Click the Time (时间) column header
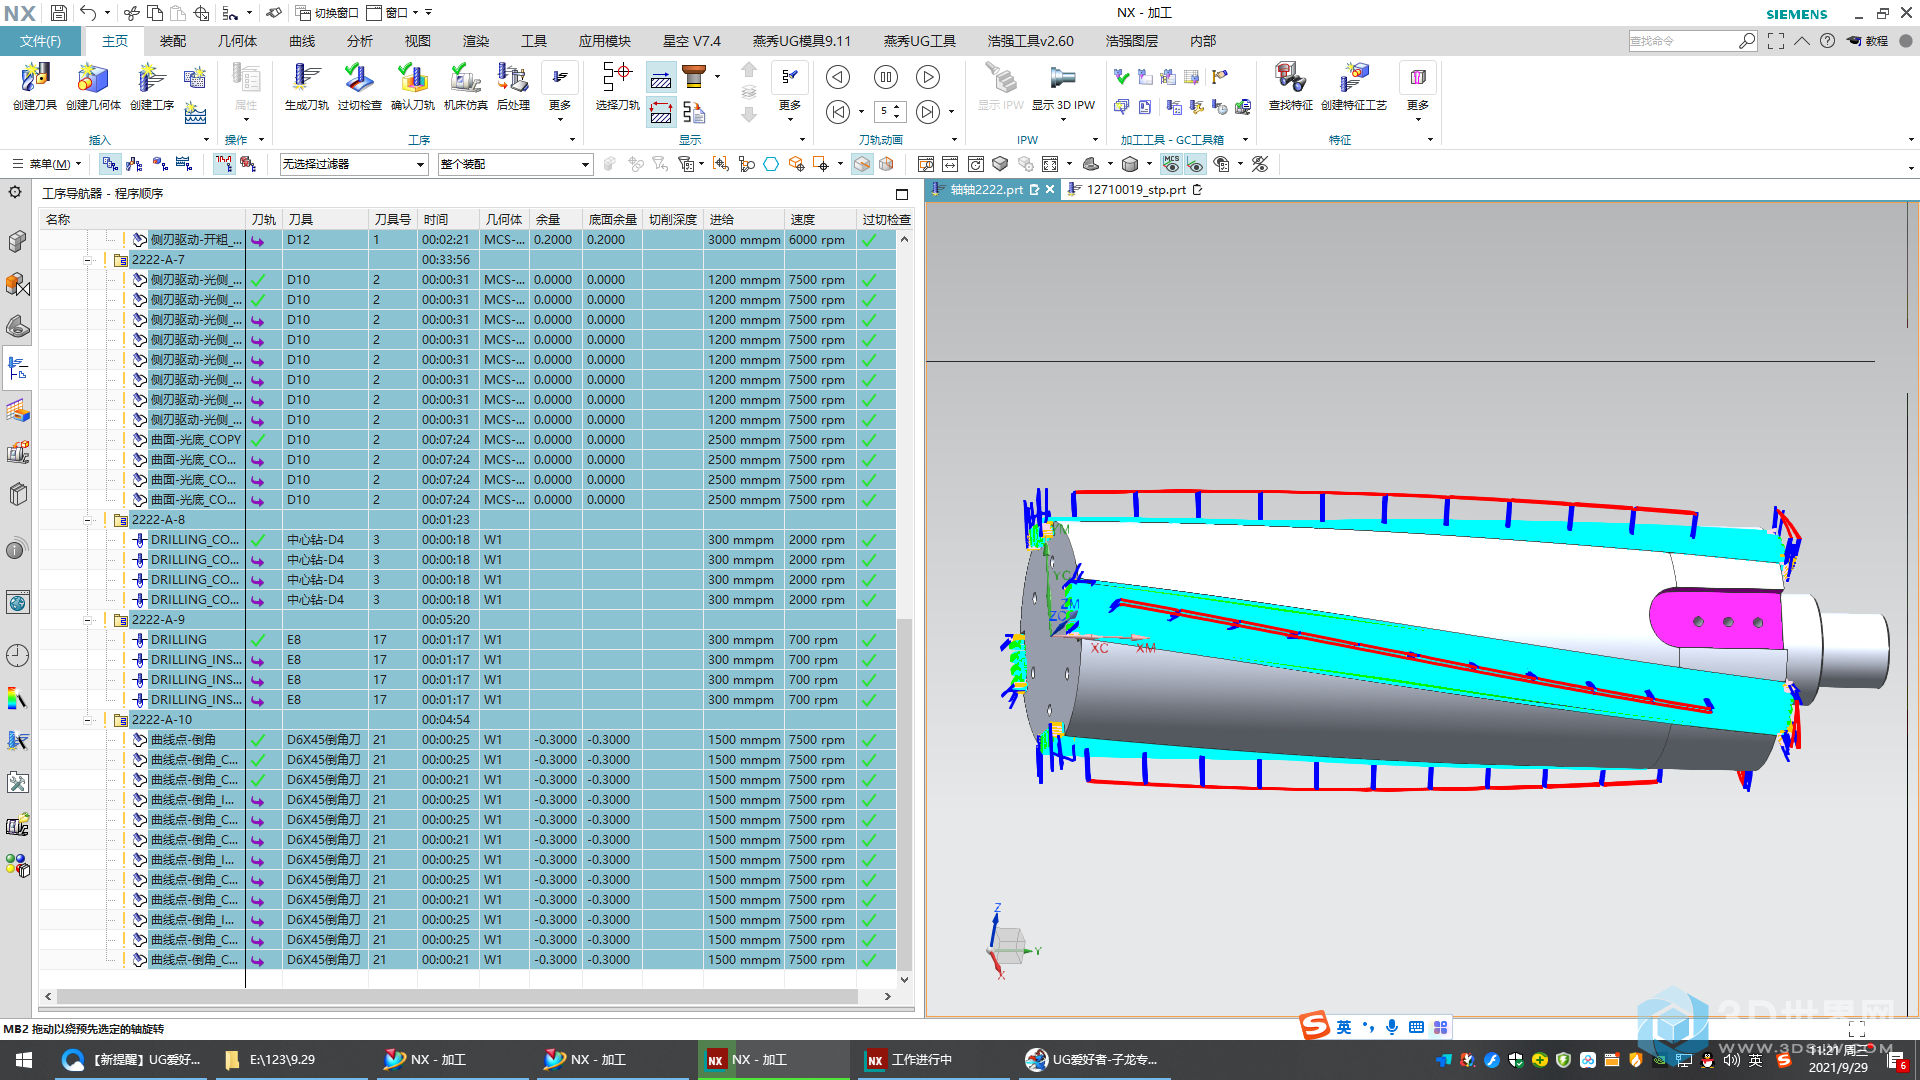This screenshot has width=1920, height=1080. (448, 220)
